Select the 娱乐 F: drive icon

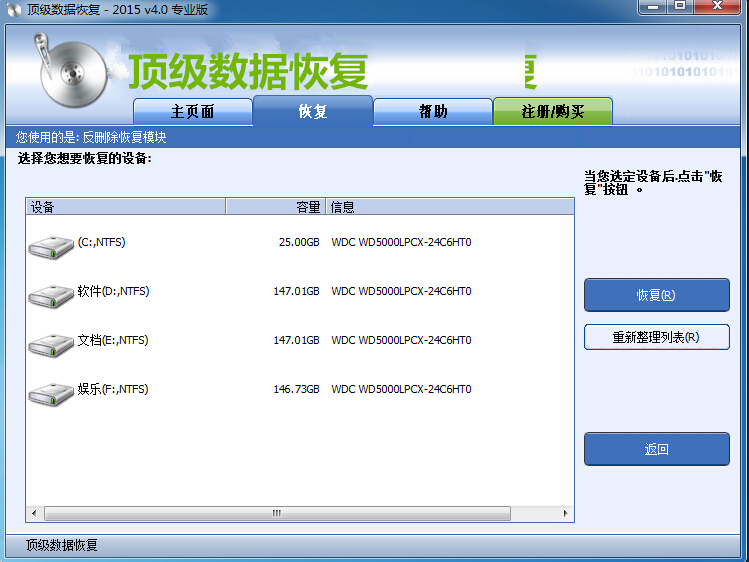pos(51,394)
